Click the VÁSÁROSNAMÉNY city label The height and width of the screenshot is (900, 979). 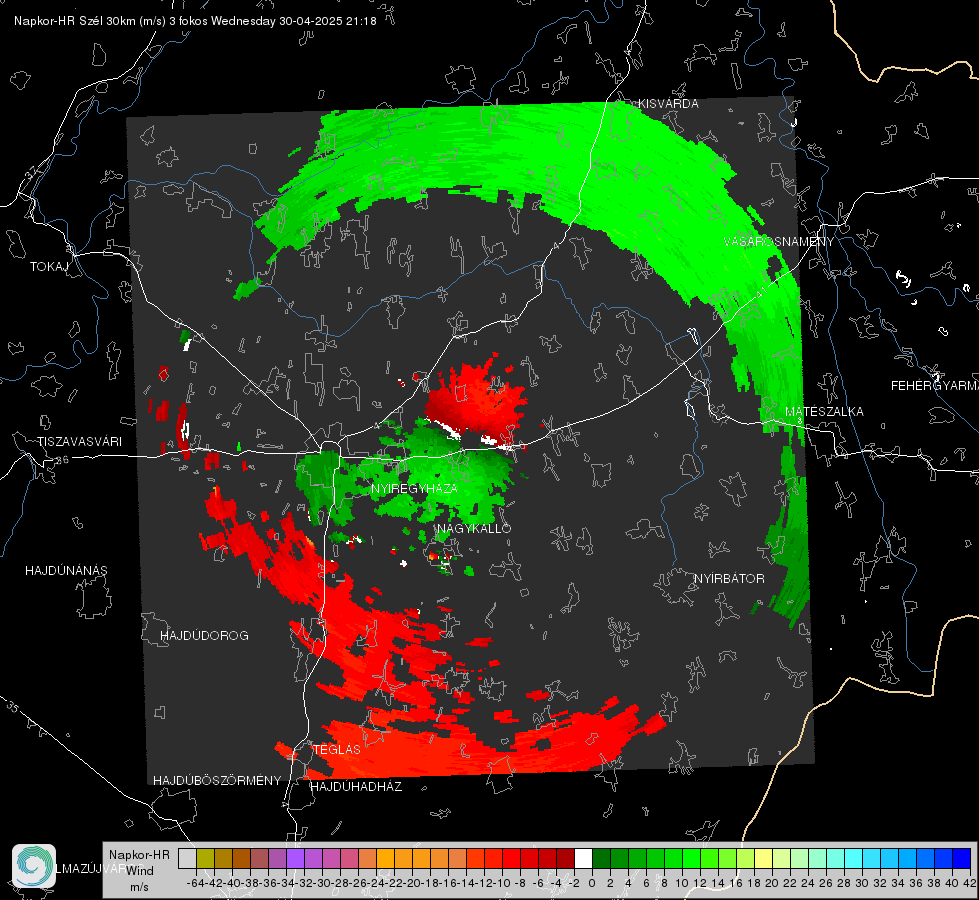(x=779, y=242)
